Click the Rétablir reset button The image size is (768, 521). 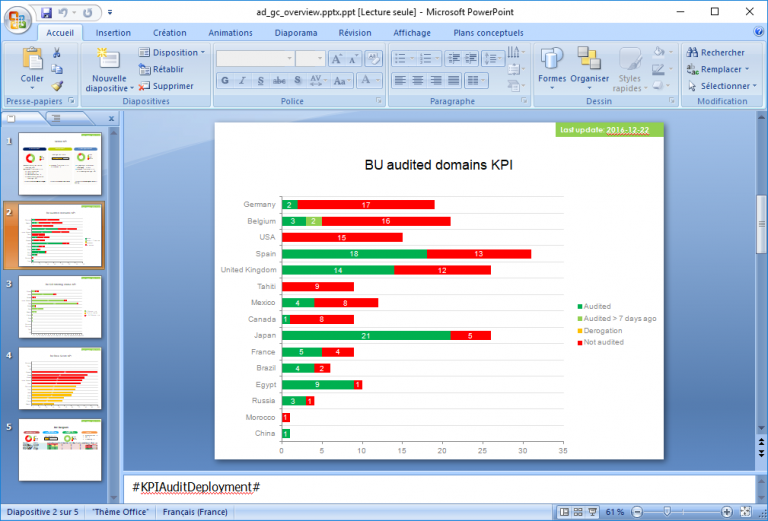[x=167, y=69]
